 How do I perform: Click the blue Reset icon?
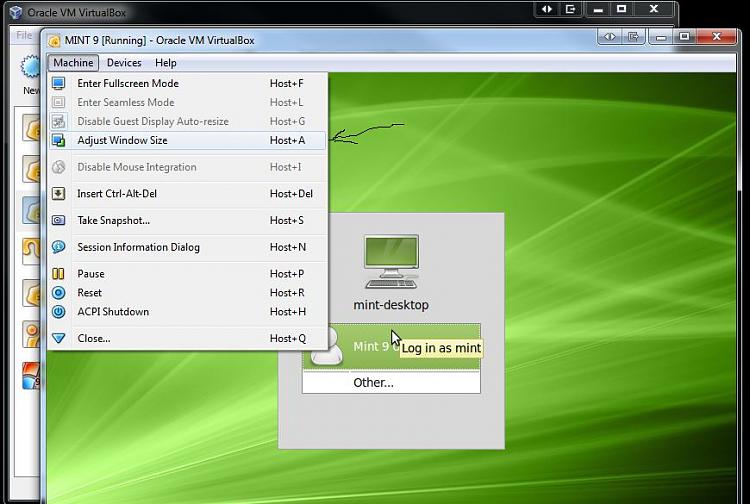coord(58,293)
